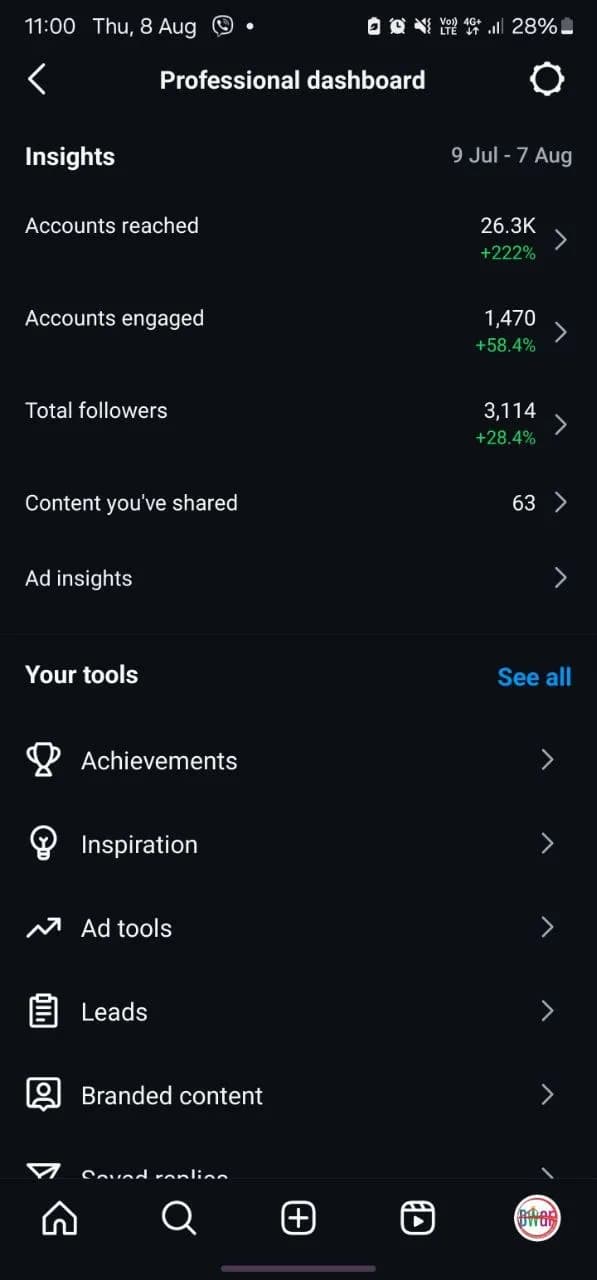Tap the Ad tools trending arrow icon
597x1280 pixels.
(43, 928)
